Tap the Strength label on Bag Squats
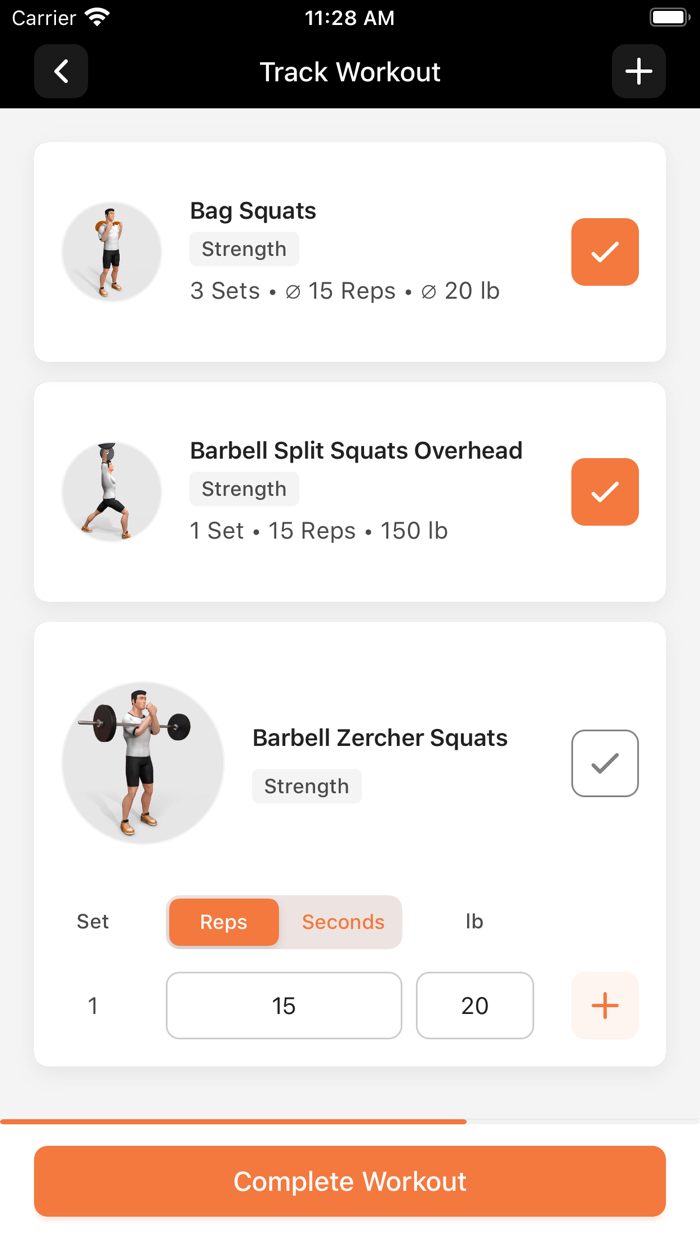This screenshot has height=1244, width=700. tap(243, 248)
